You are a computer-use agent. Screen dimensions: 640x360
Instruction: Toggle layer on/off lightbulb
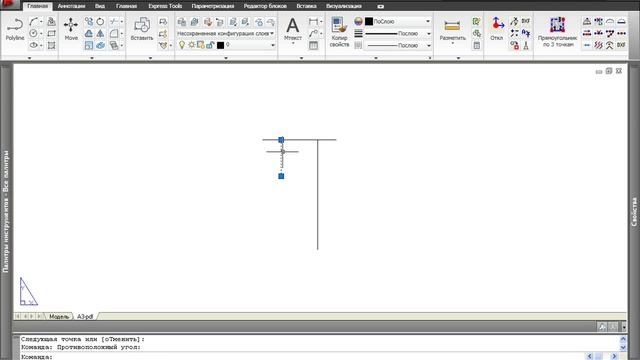182,45
